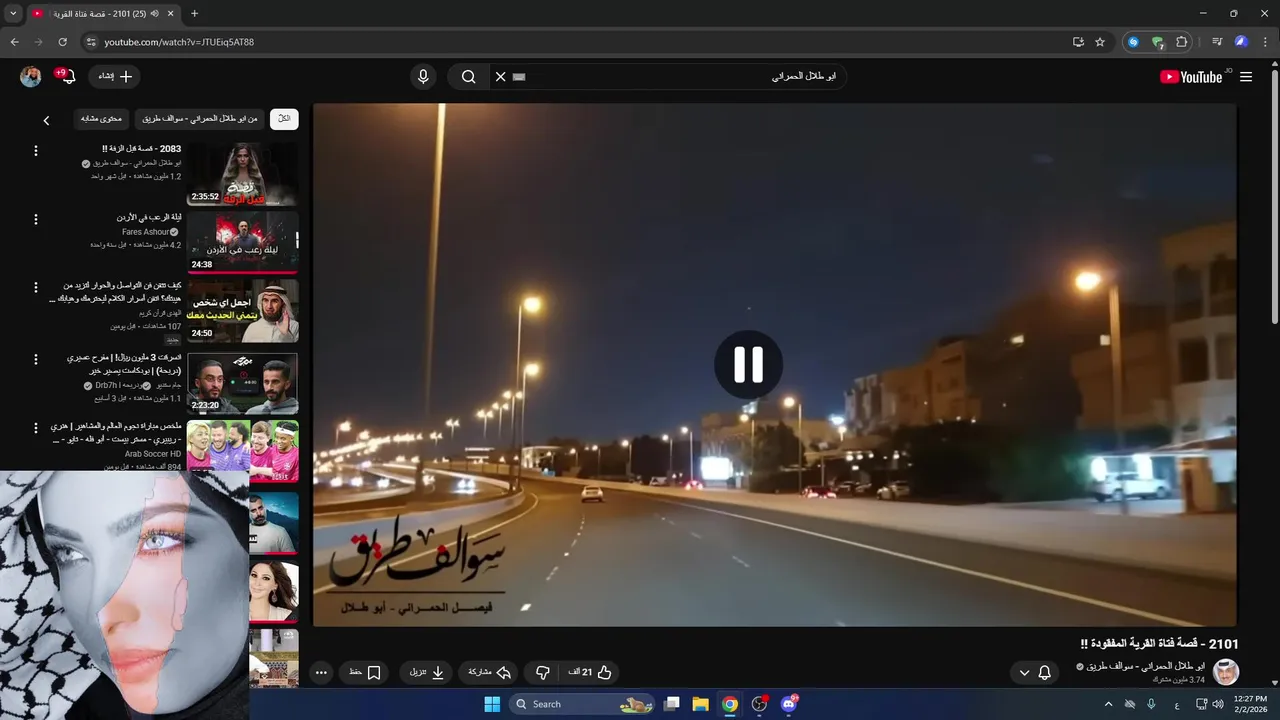The height and width of the screenshot is (720, 1280).
Task: Select the الكل filter chip
Action: 284,119
